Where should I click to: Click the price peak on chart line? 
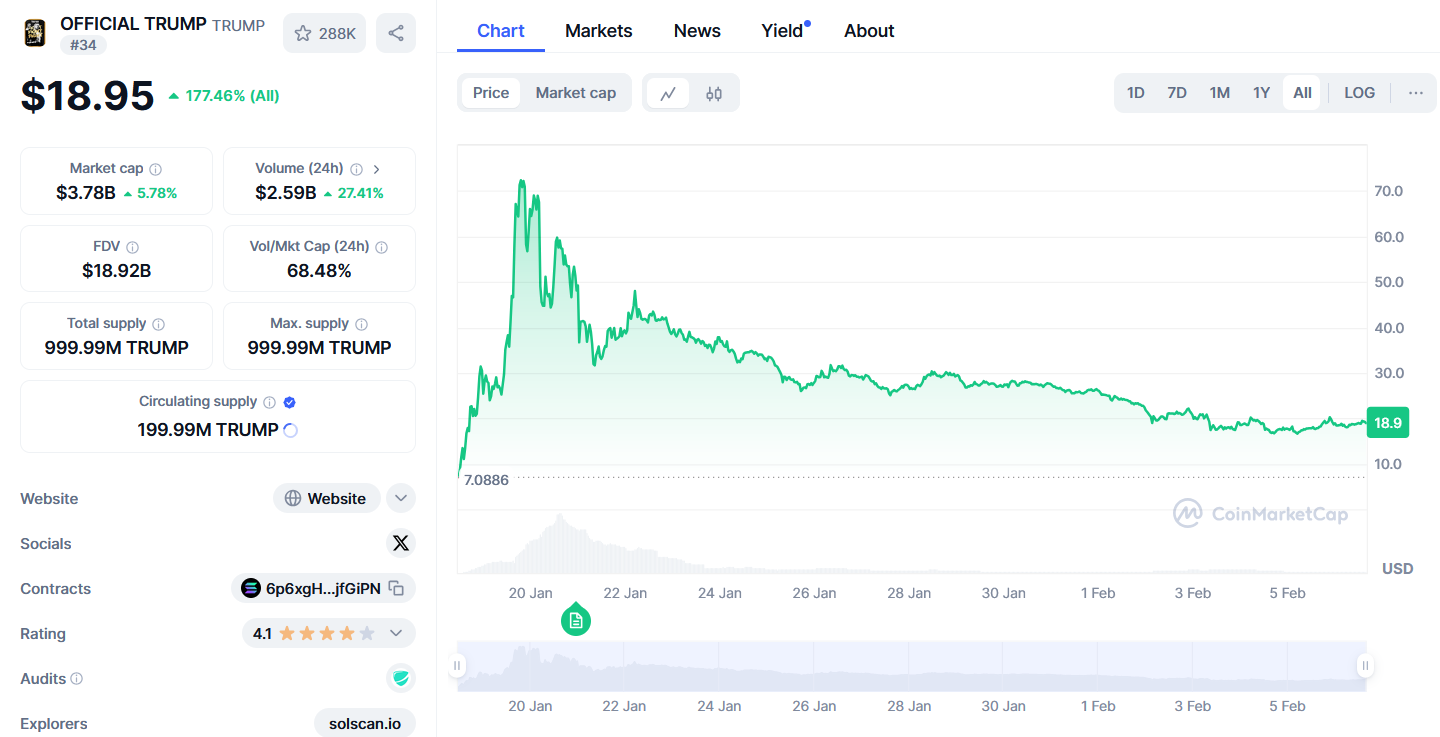point(521,181)
